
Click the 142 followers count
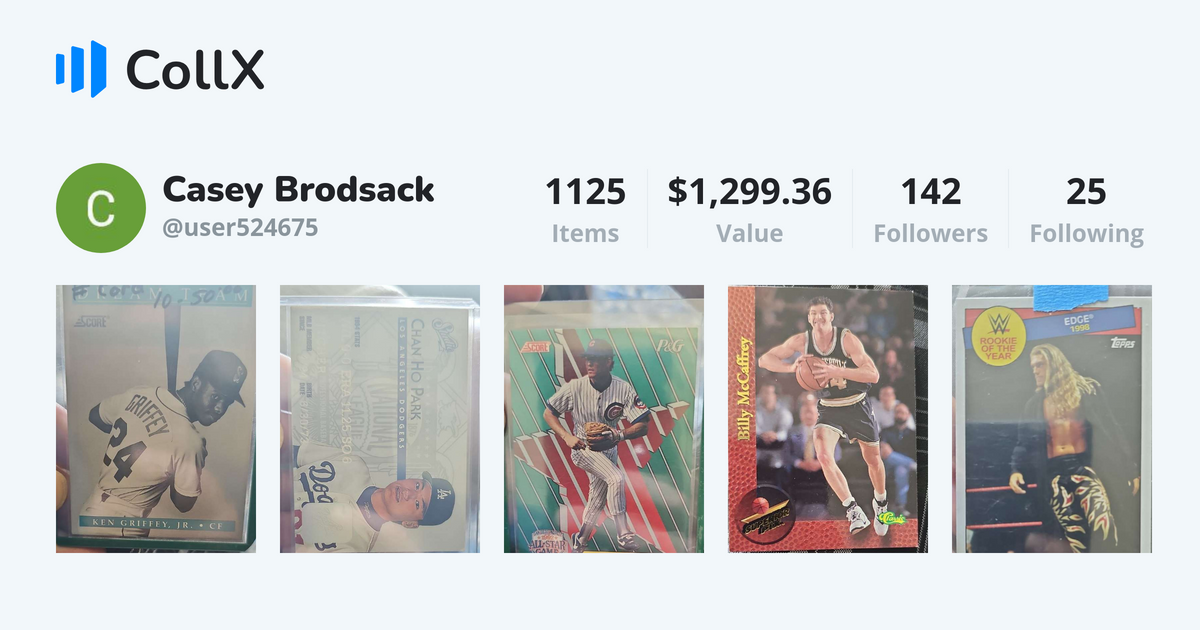[x=930, y=191]
